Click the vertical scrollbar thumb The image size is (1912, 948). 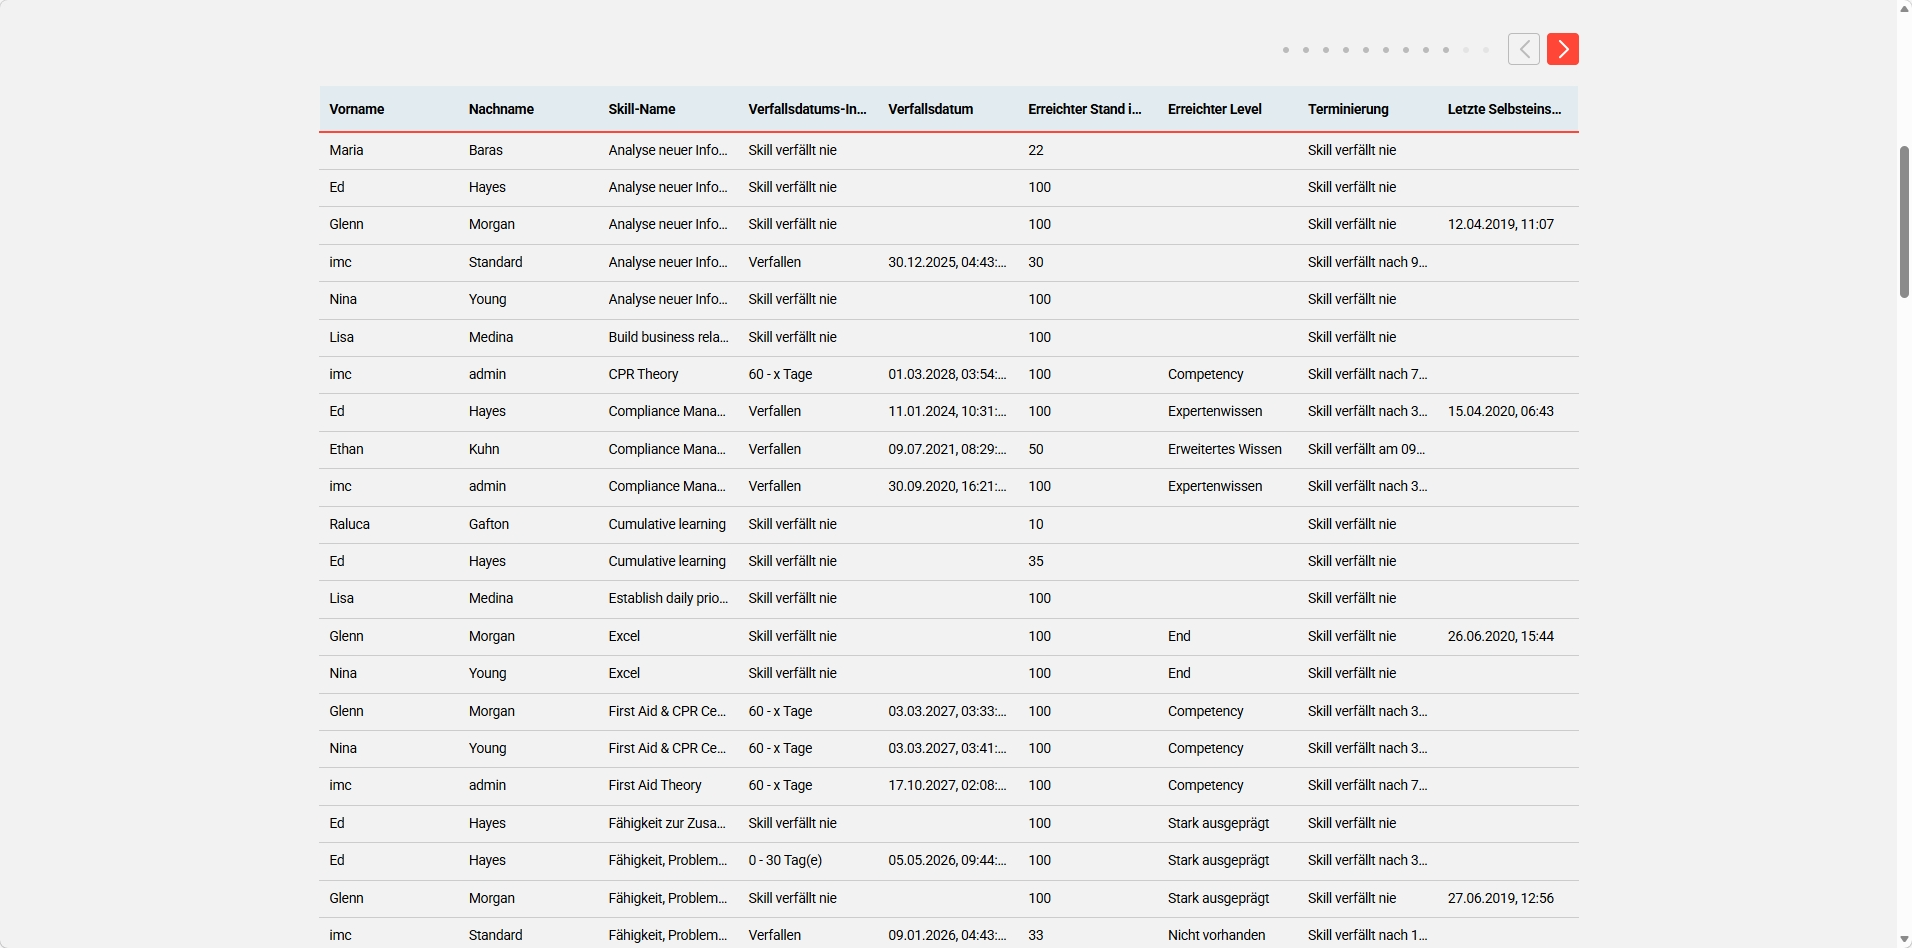coord(1904,222)
